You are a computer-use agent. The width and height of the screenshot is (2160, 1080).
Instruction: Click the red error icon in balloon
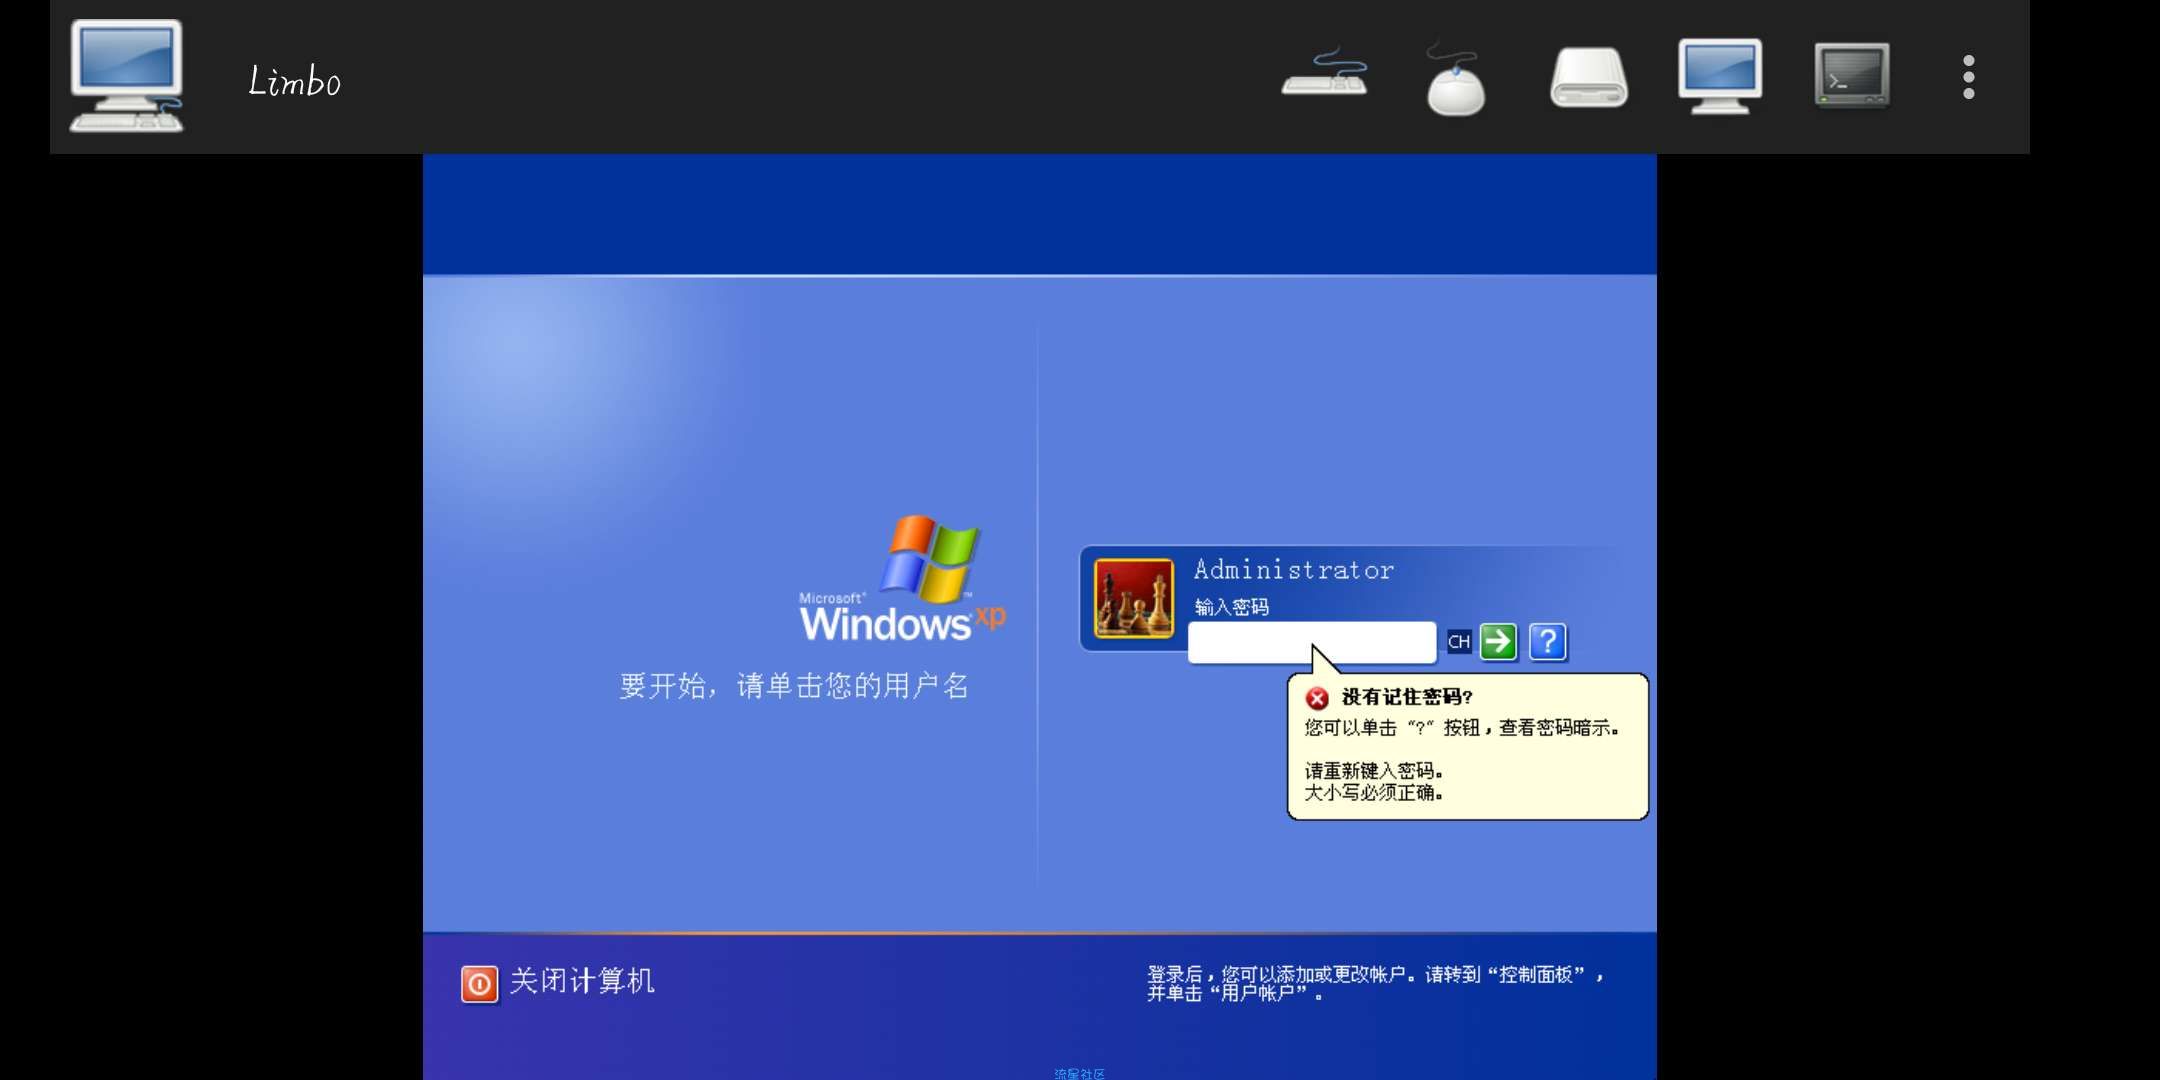click(1317, 698)
